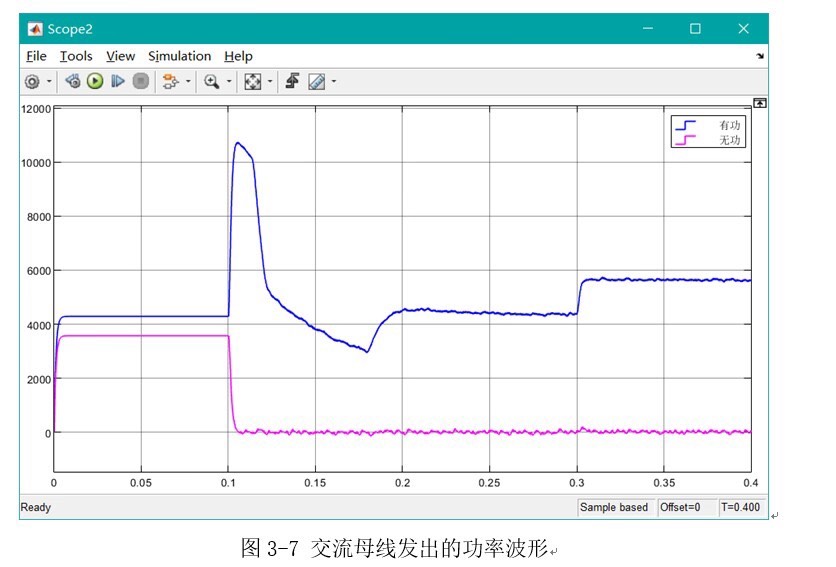The height and width of the screenshot is (567, 836).
Task: Select the Zoom magnifier tool
Action: point(212,81)
